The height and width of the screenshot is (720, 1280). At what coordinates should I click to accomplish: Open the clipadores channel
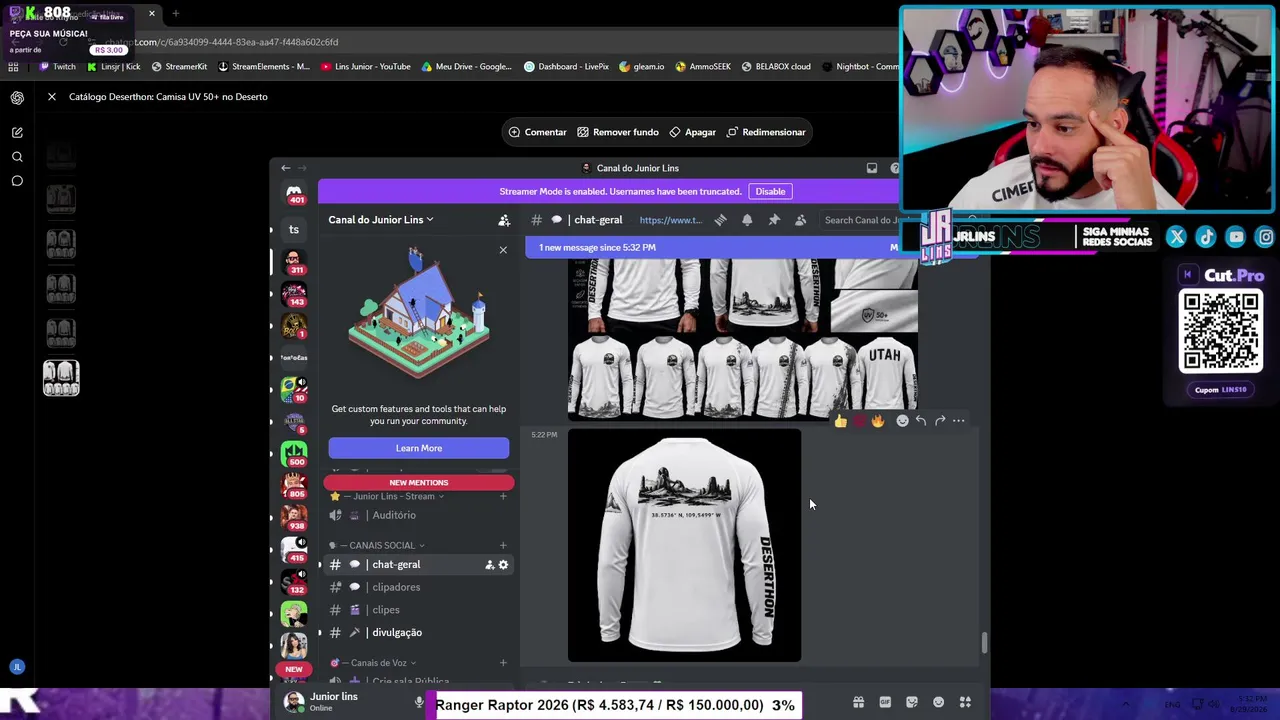tap(418, 587)
